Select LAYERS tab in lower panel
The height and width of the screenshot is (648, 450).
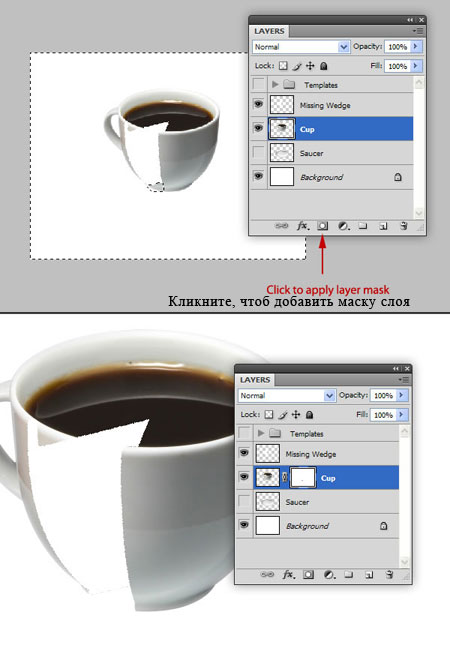pos(255,380)
